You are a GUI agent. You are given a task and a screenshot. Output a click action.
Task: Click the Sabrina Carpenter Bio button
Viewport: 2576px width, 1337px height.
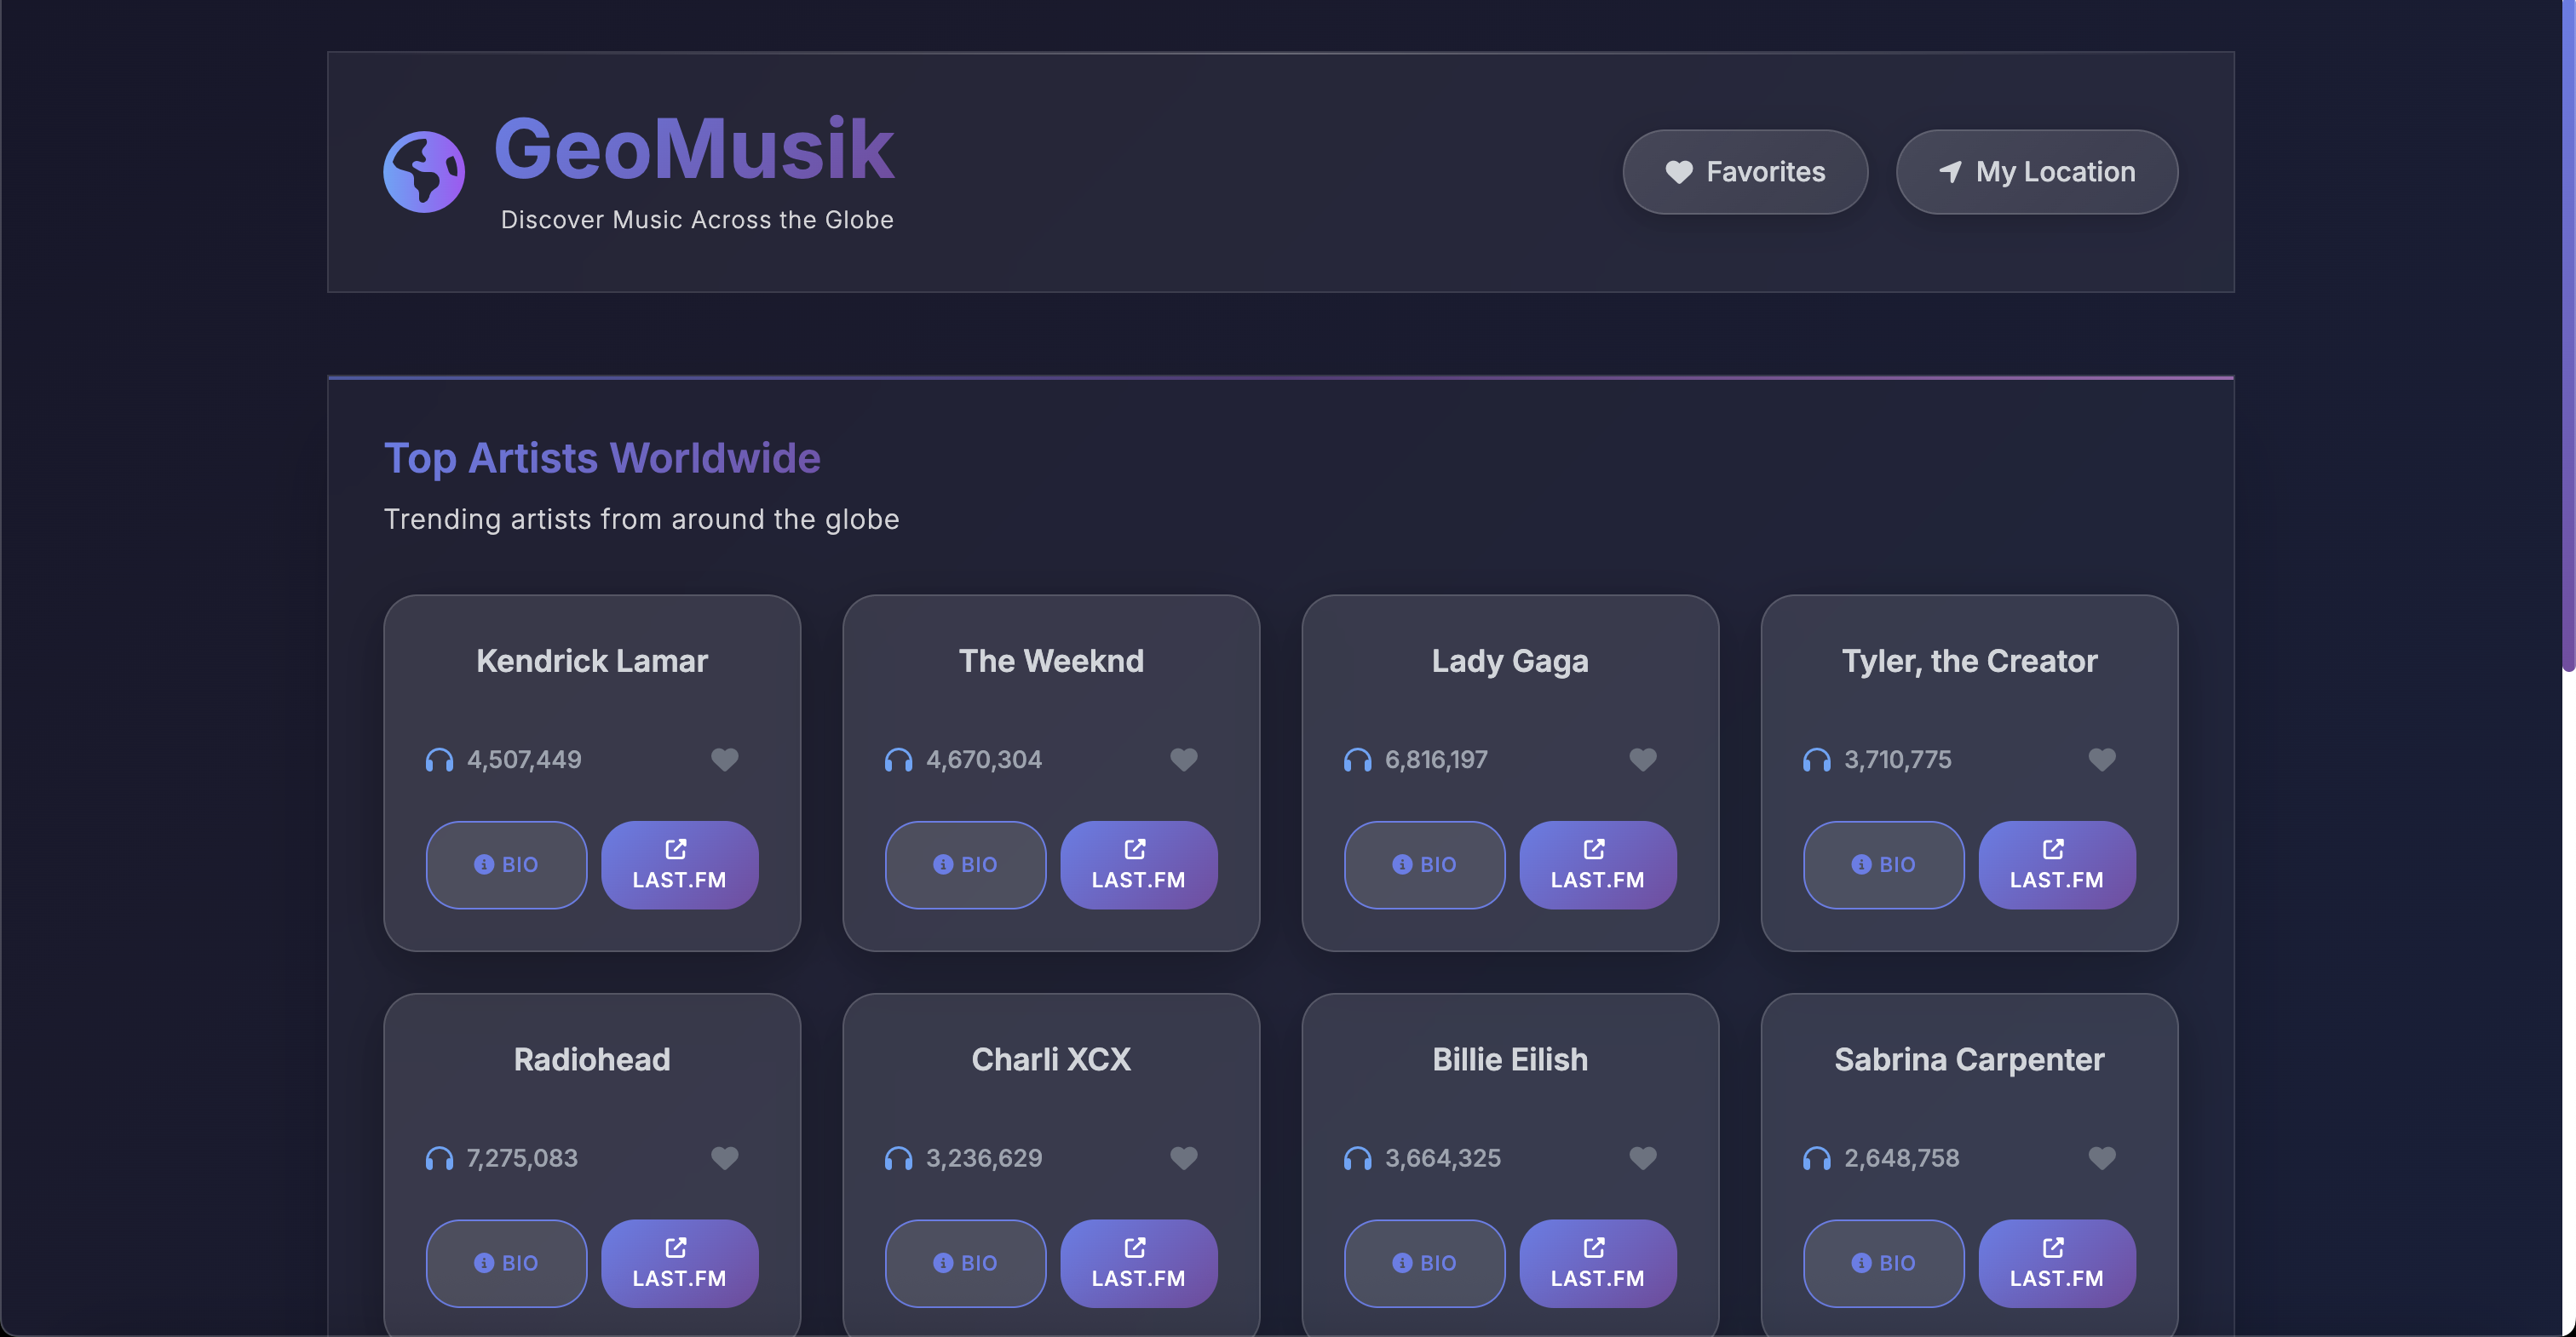click(x=1883, y=1262)
